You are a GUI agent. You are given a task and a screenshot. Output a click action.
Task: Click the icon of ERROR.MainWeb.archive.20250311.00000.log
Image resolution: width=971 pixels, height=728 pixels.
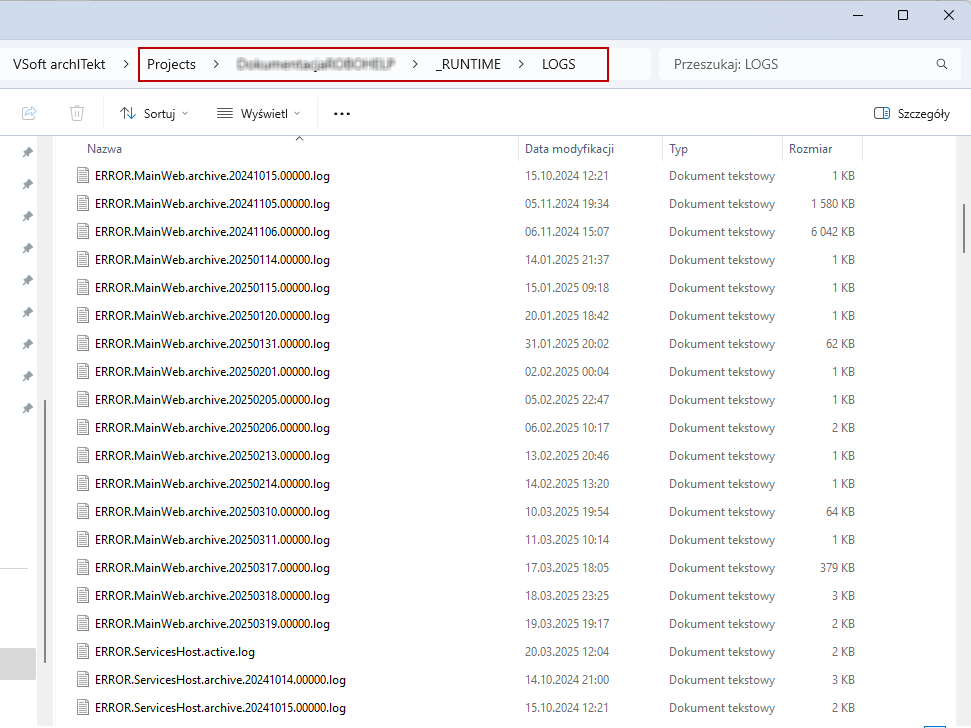pyautogui.click(x=83, y=540)
